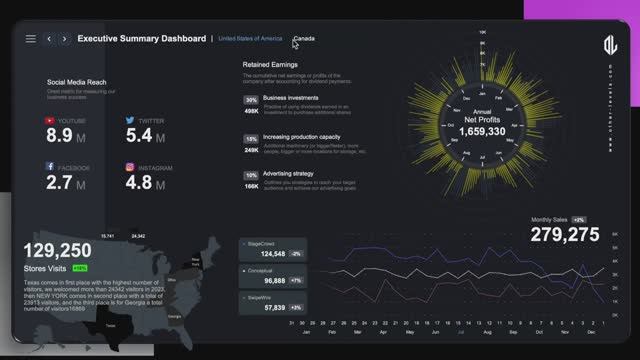Click the 24,342 map label

pos(138,236)
